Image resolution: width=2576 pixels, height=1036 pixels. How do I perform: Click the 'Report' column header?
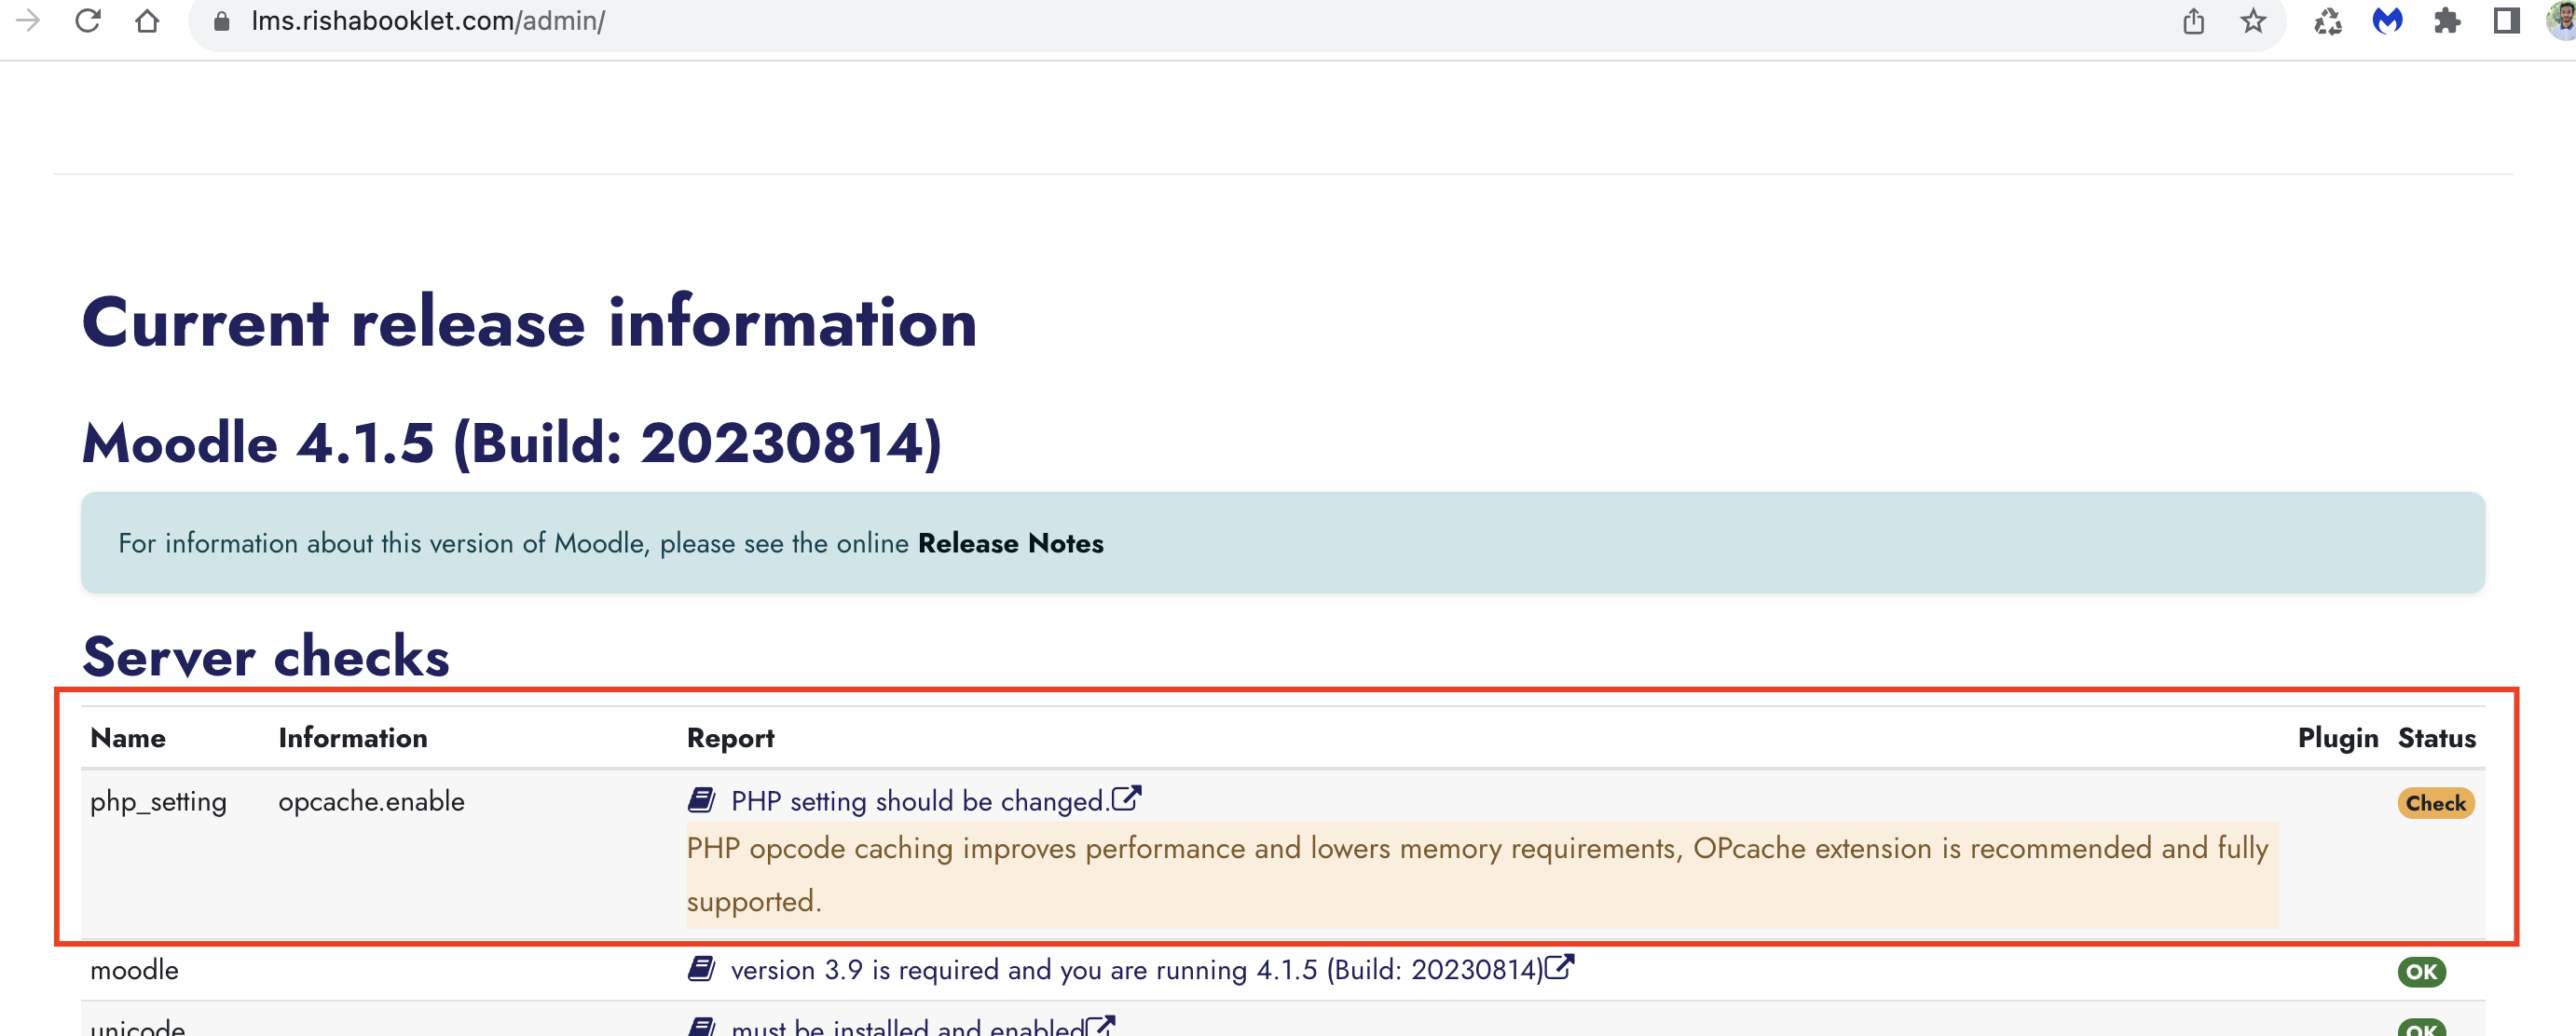coord(730,738)
